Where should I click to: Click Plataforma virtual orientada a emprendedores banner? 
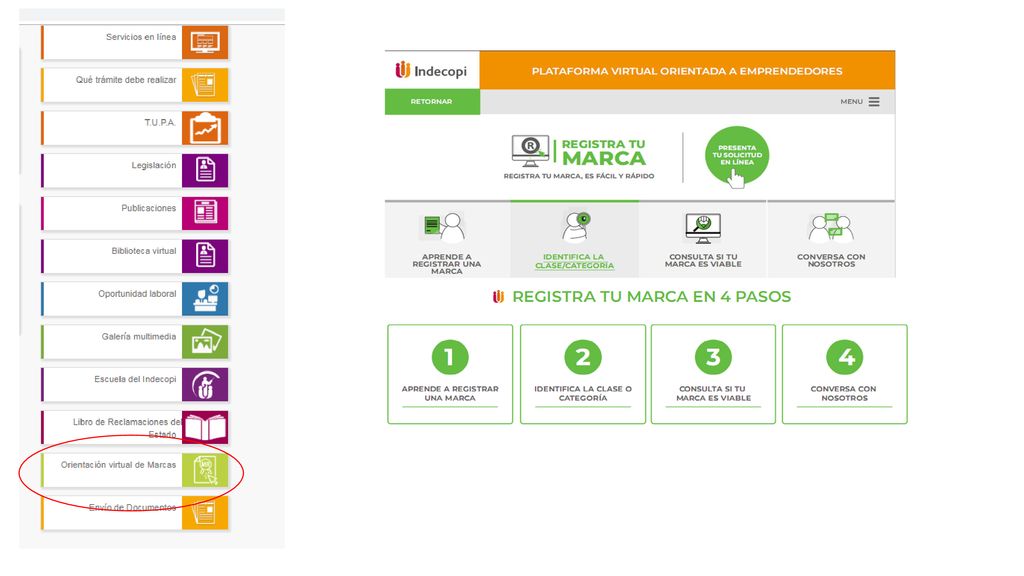click(687, 71)
